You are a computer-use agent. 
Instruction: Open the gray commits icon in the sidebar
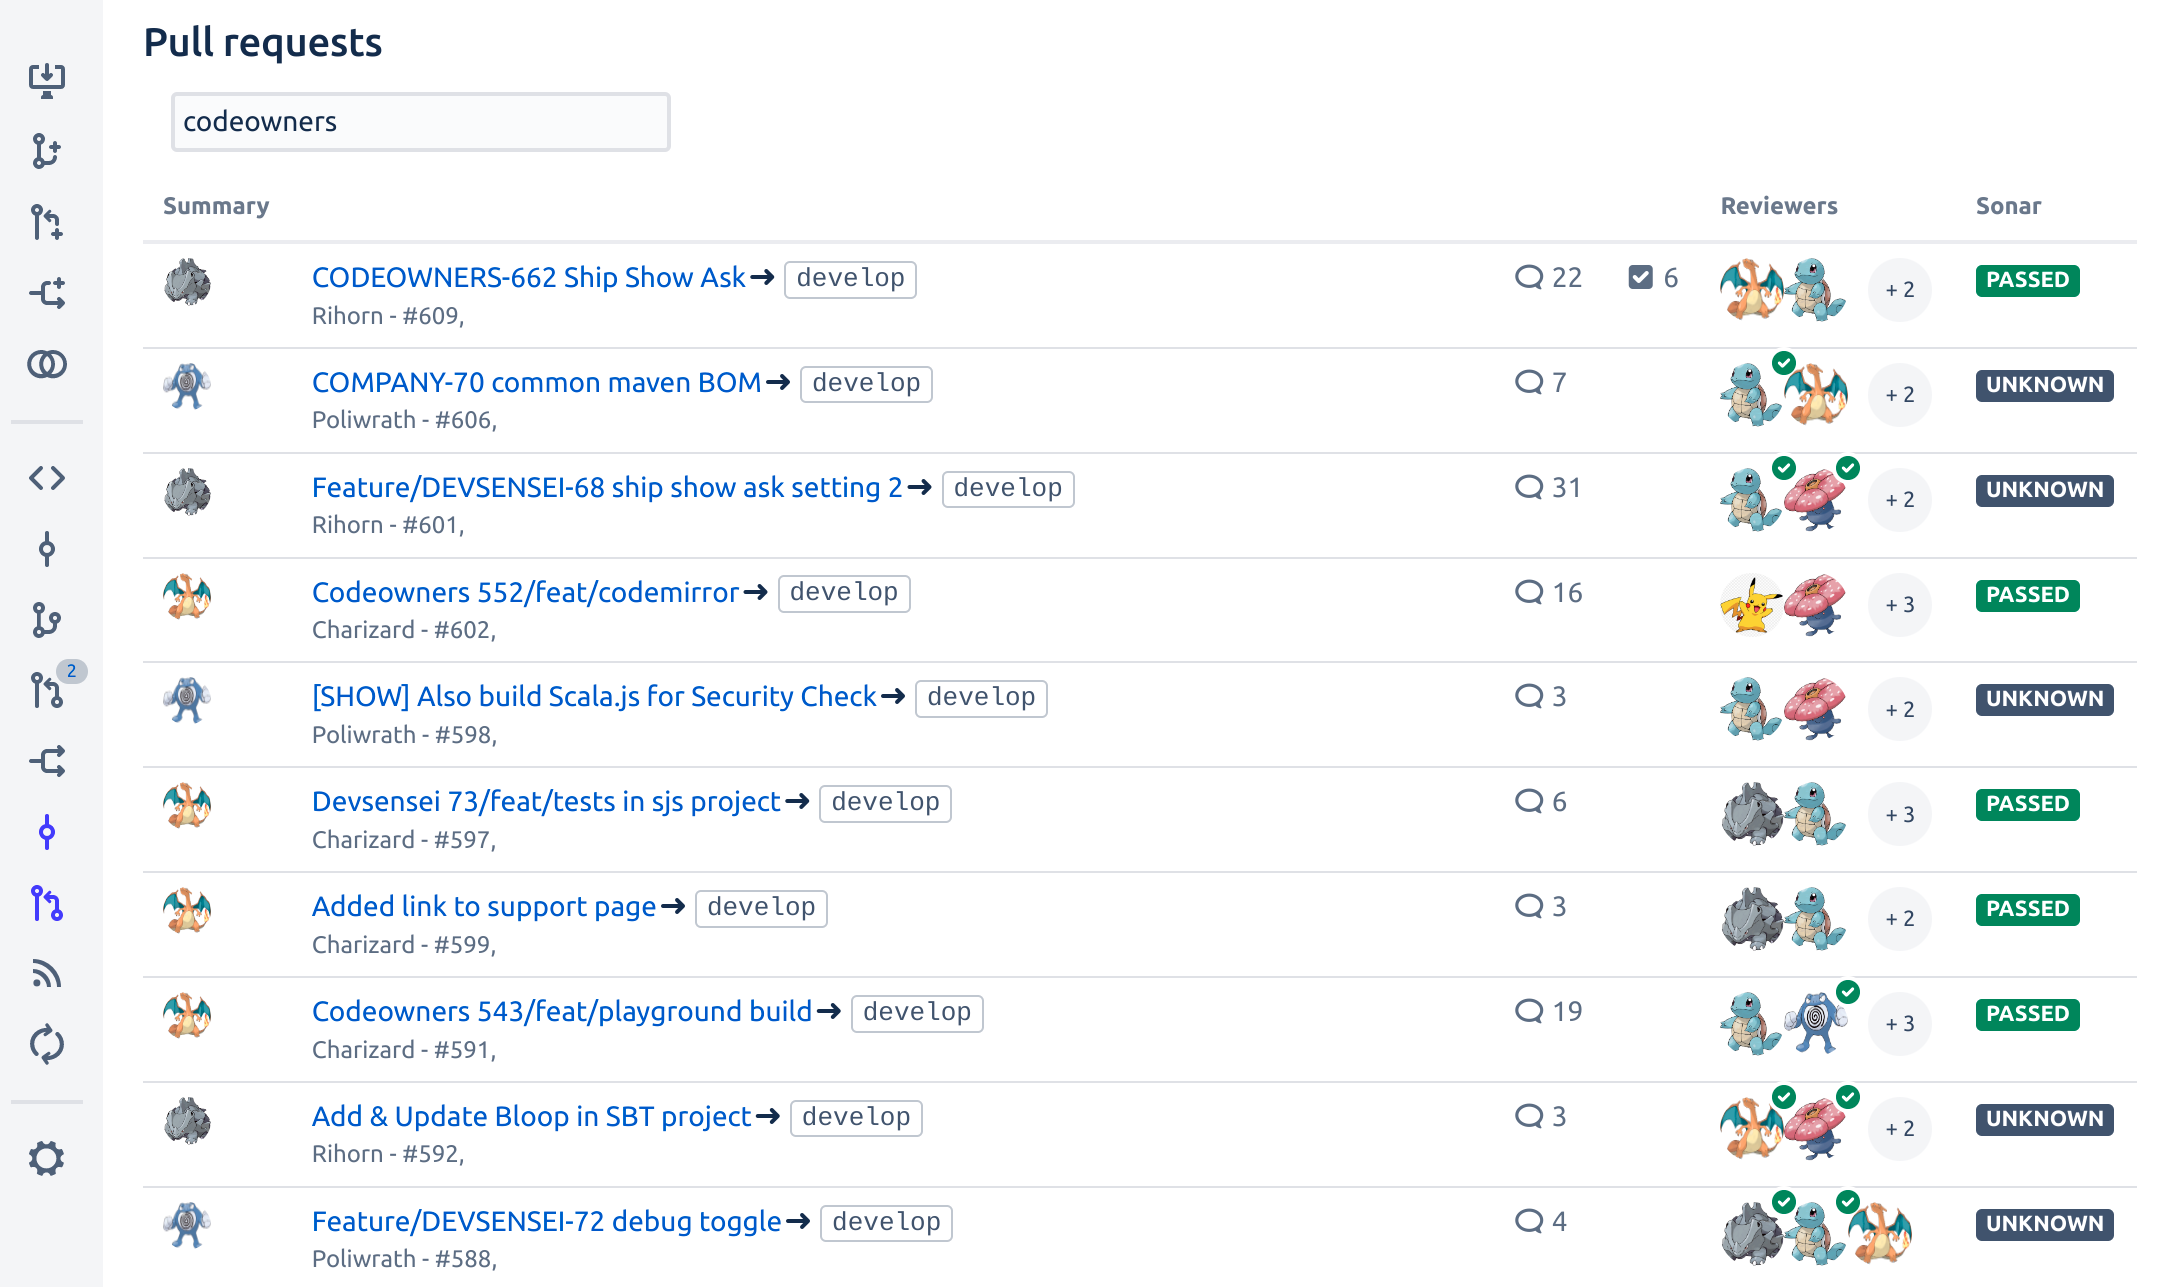point(47,549)
